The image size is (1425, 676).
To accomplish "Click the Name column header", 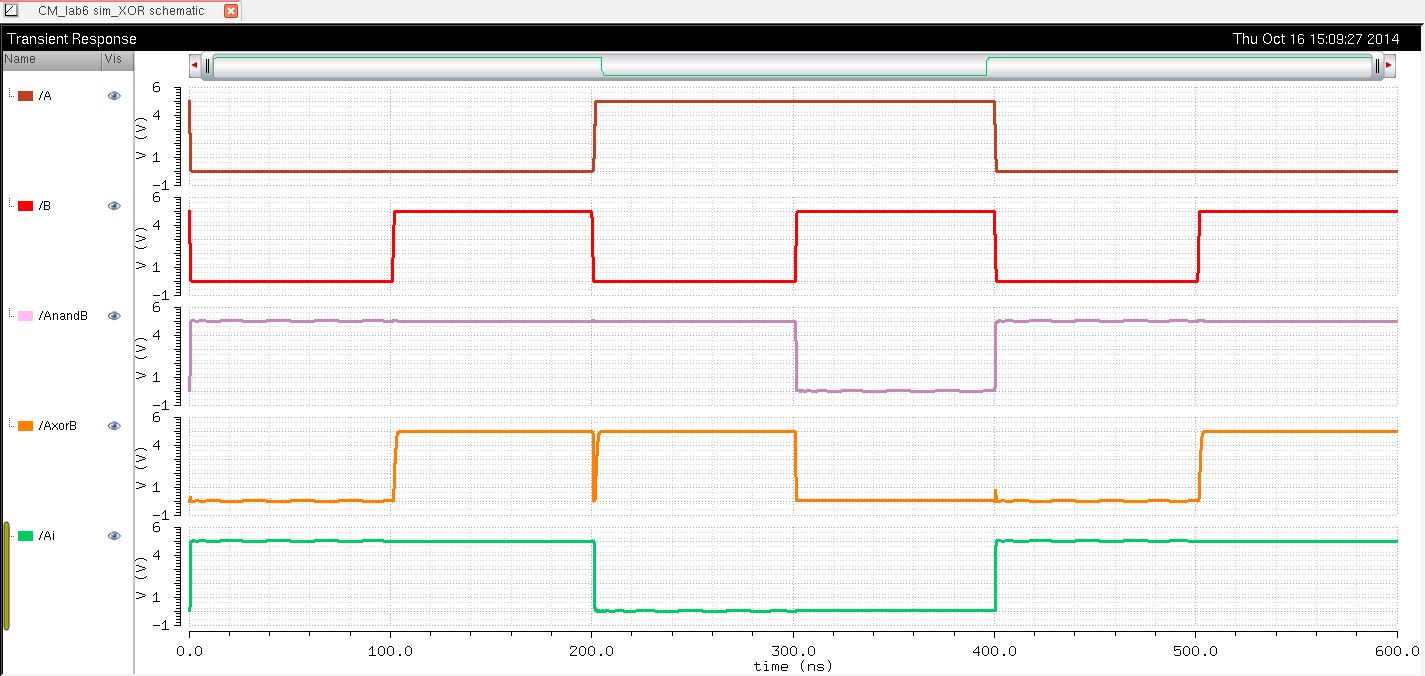I will pyautogui.click(x=51, y=60).
